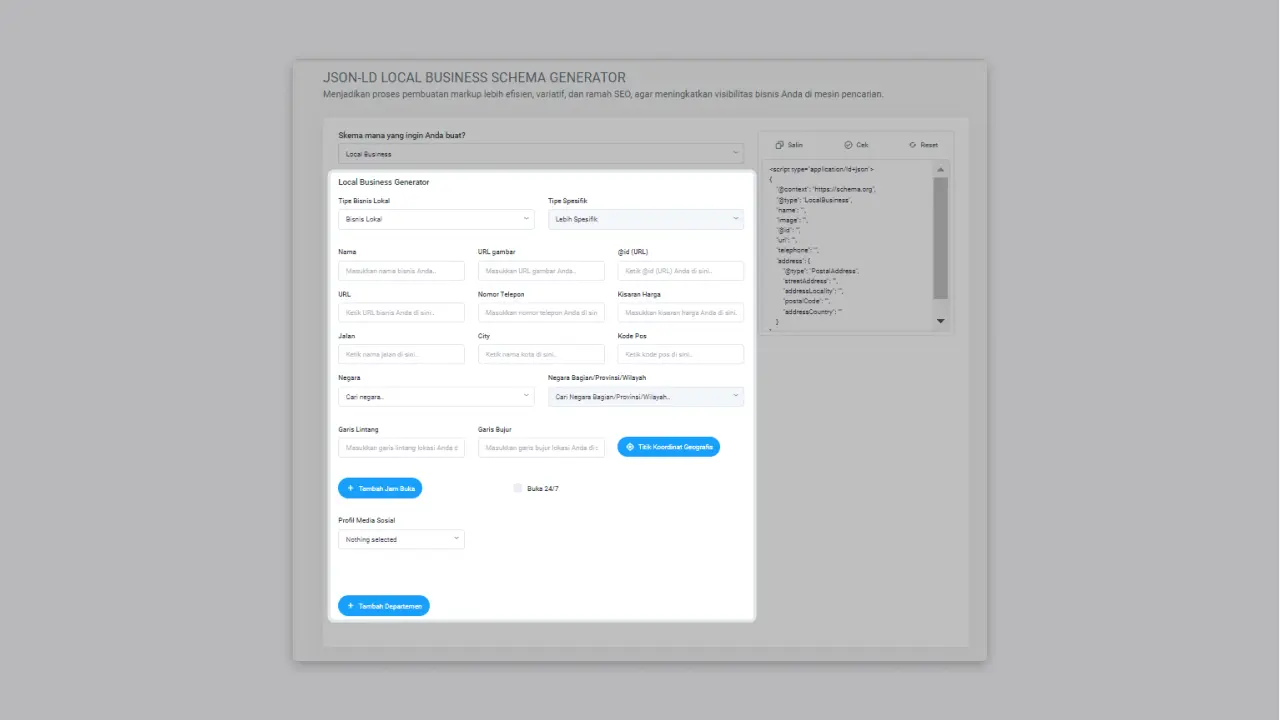Expand the Negara Bagian/Provinsi/Wilayah dropdown
The image size is (1280, 720).
pos(645,396)
